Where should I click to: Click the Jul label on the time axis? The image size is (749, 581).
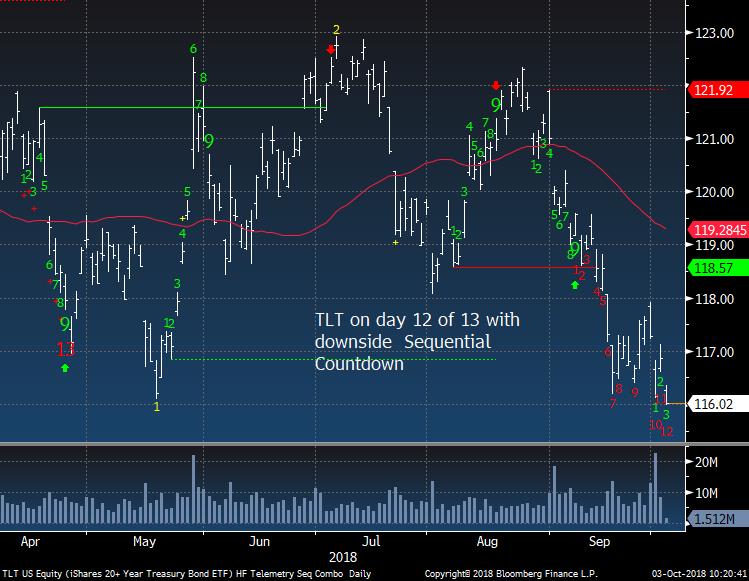[x=371, y=541]
